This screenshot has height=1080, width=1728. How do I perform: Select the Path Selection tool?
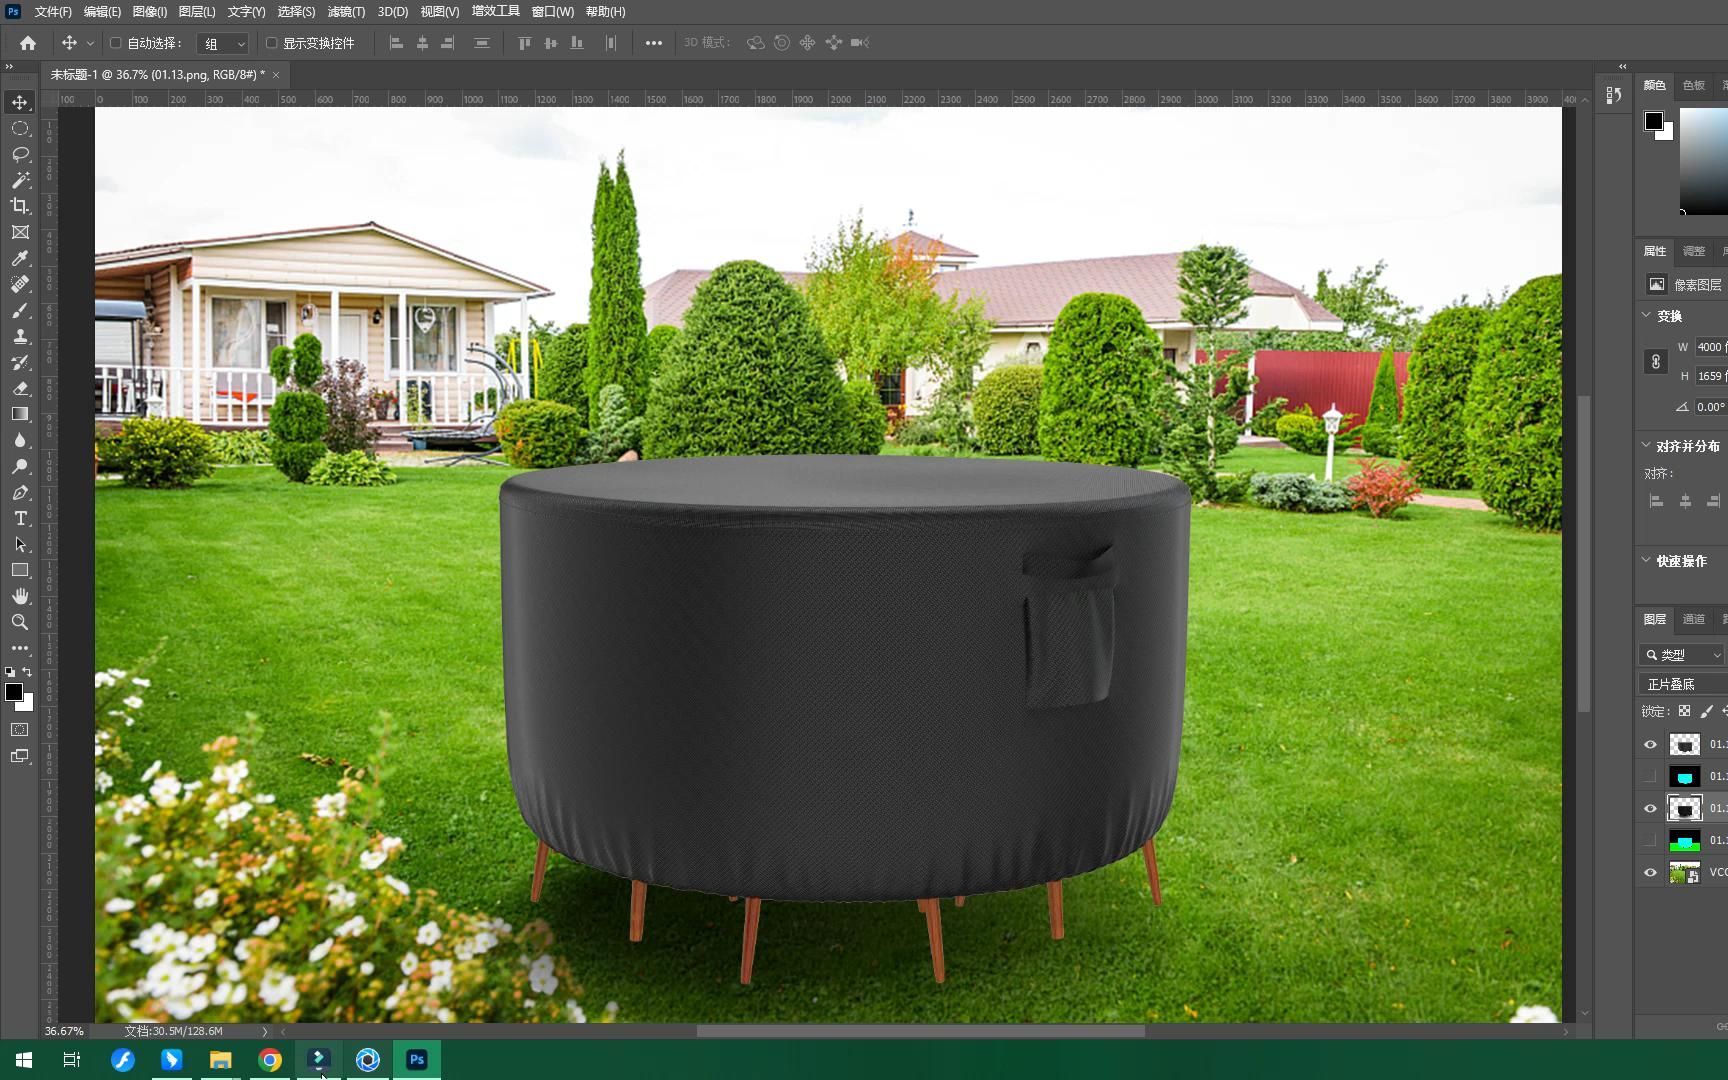coord(20,544)
